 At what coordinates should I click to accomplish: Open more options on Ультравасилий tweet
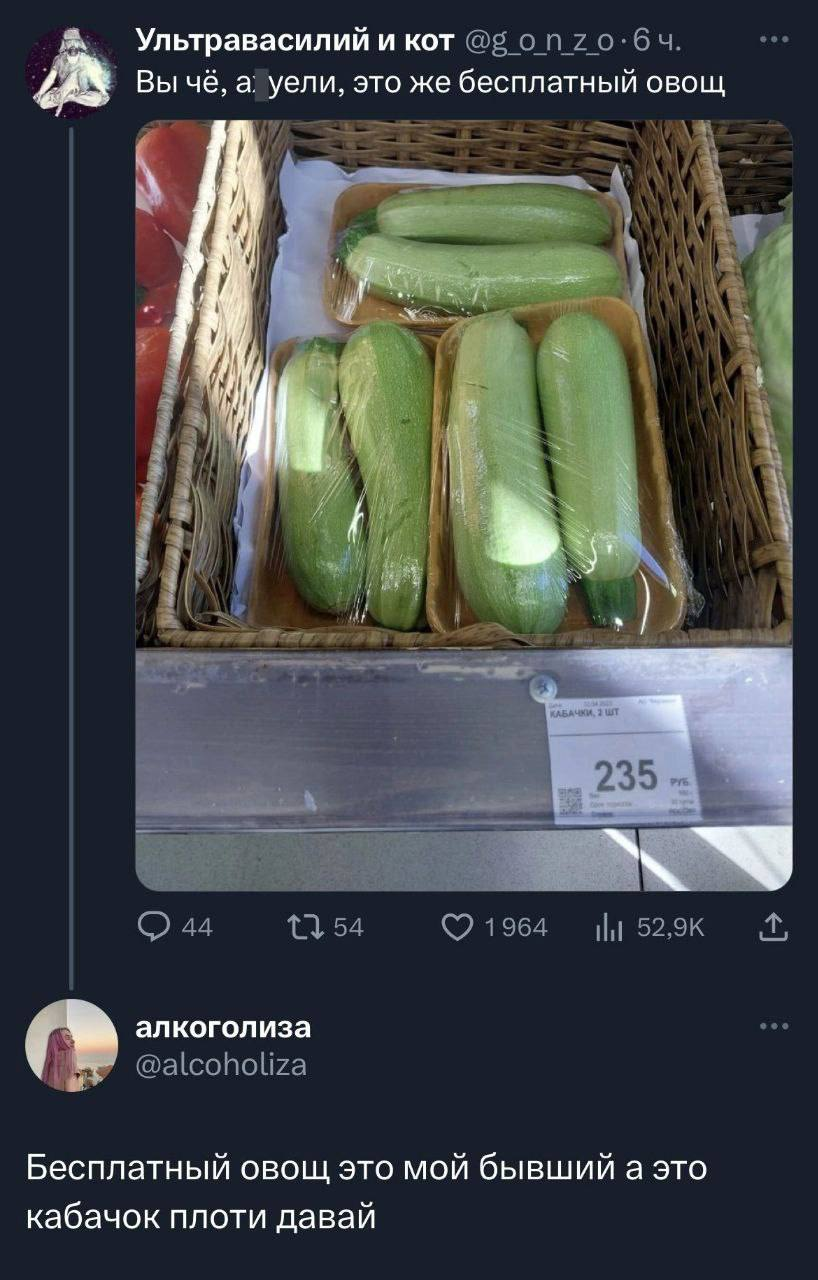click(x=773, y=41)
